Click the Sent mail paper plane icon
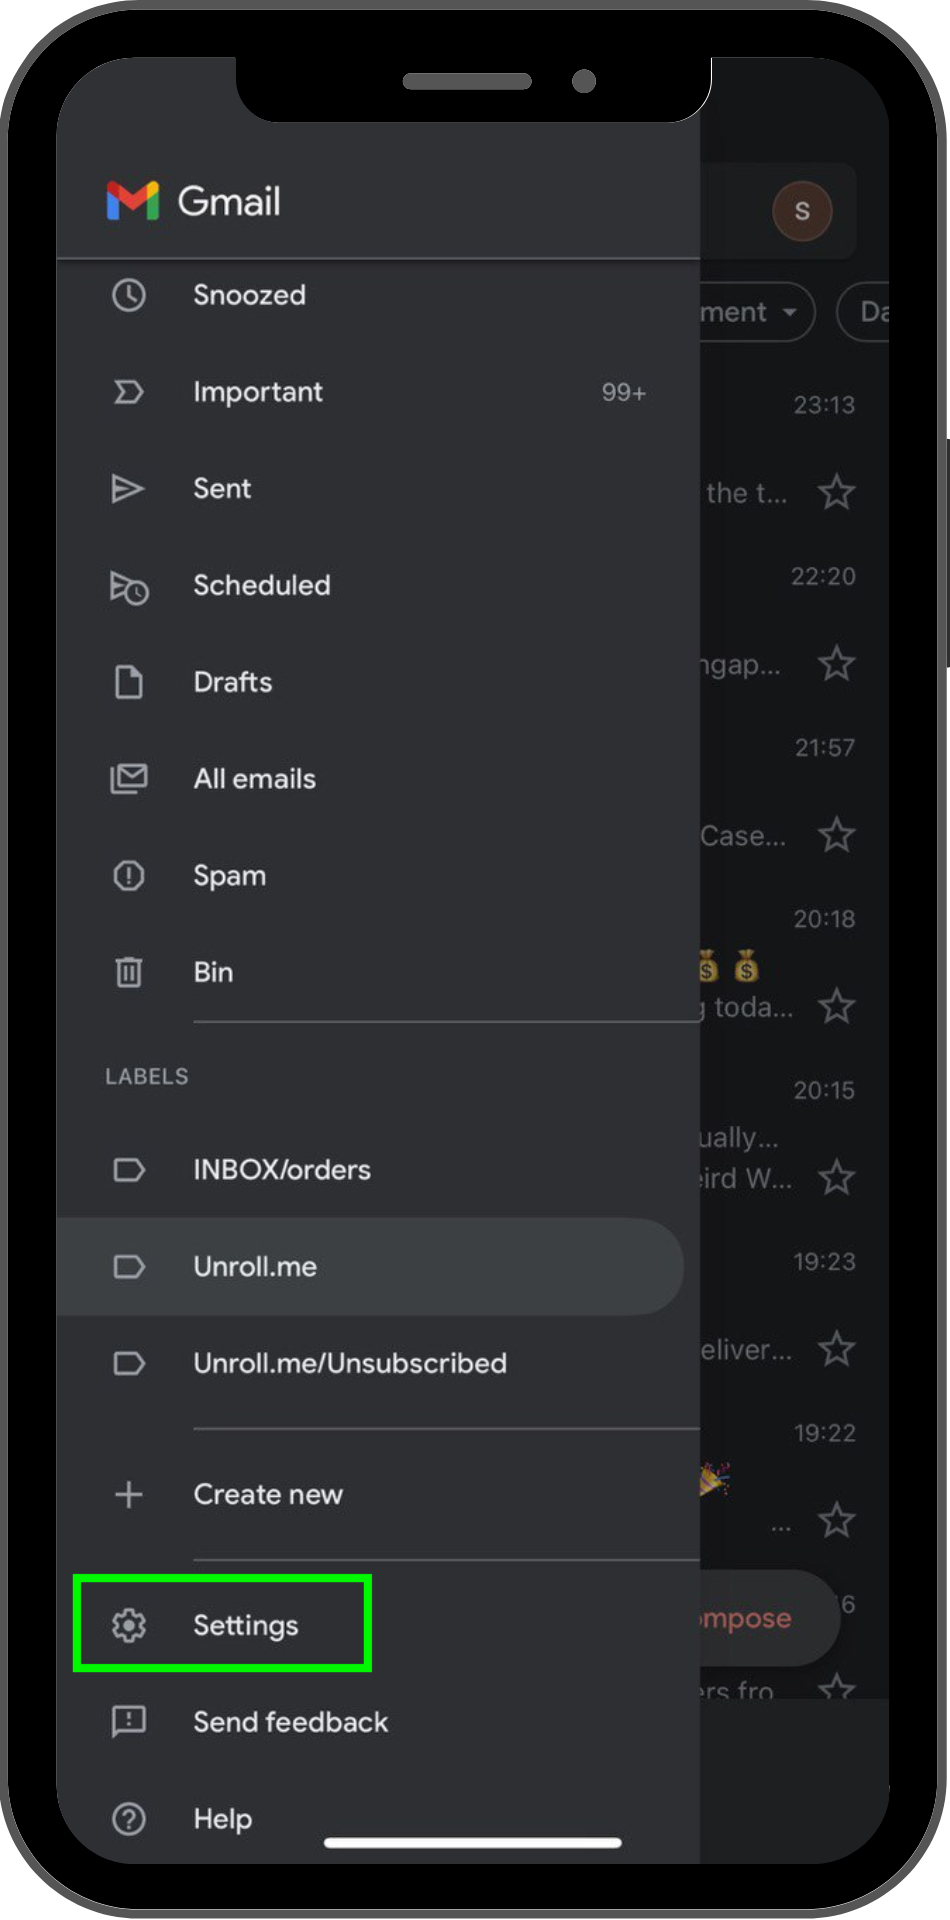Image resolution: width=950 pixels, height=1920 pixels. (x=128, y=488)
